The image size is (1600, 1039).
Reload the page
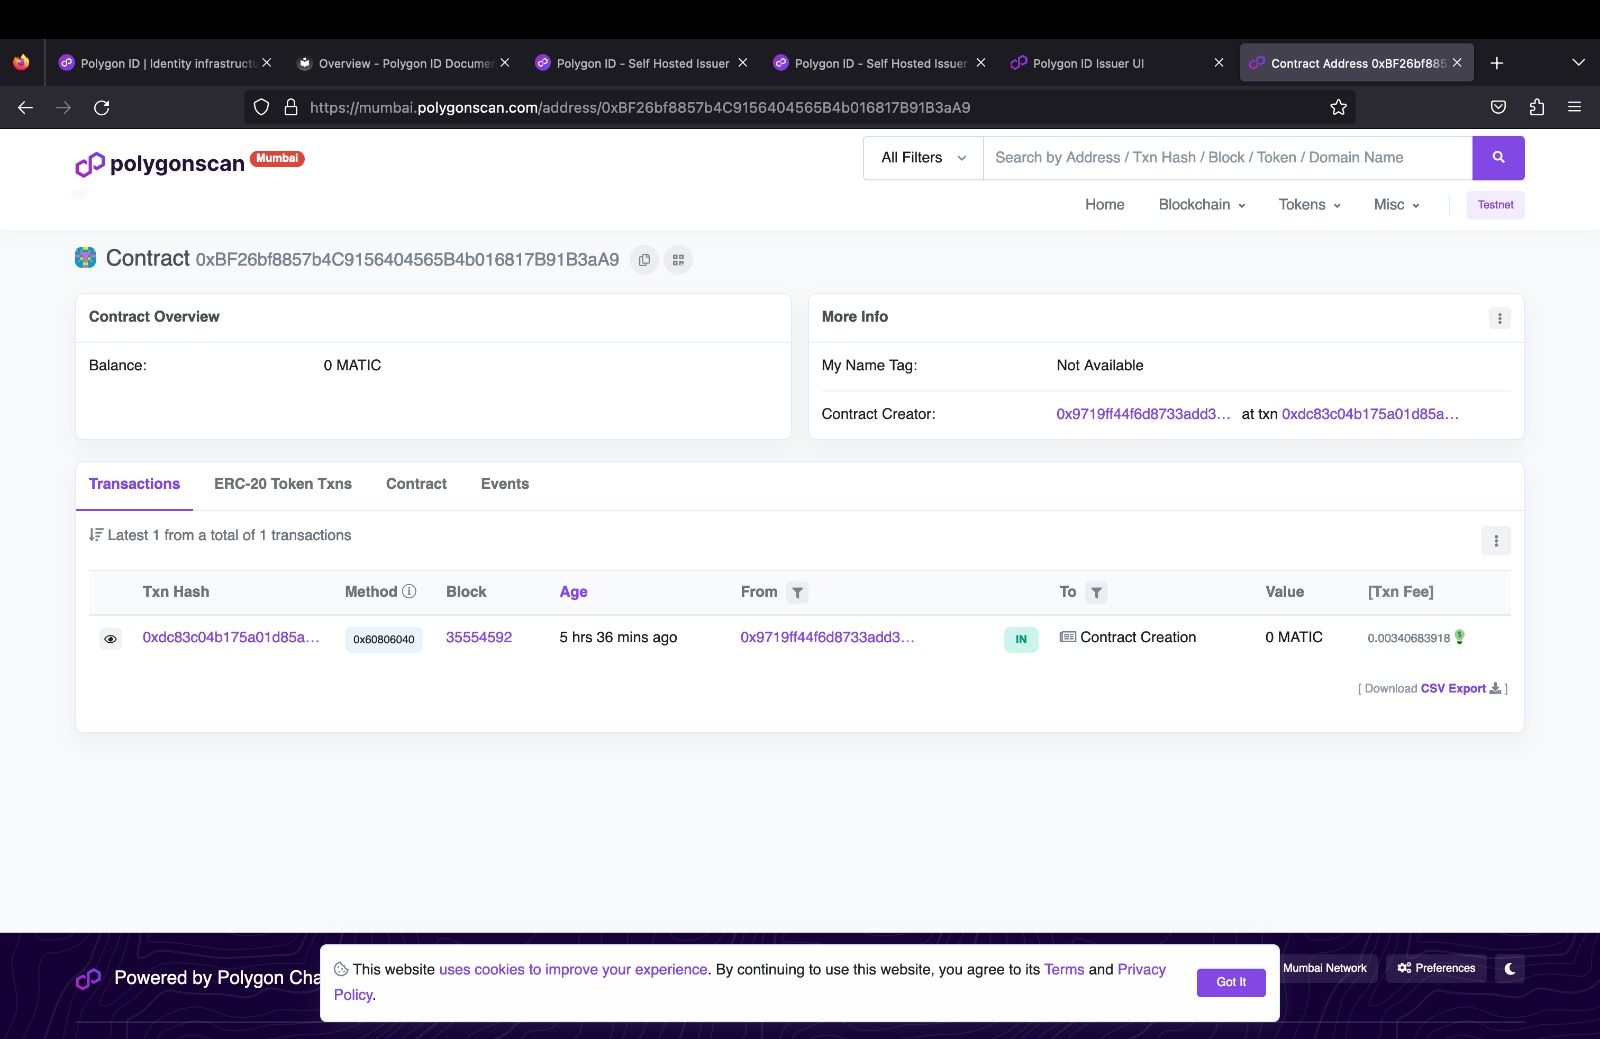click(102, 107)
